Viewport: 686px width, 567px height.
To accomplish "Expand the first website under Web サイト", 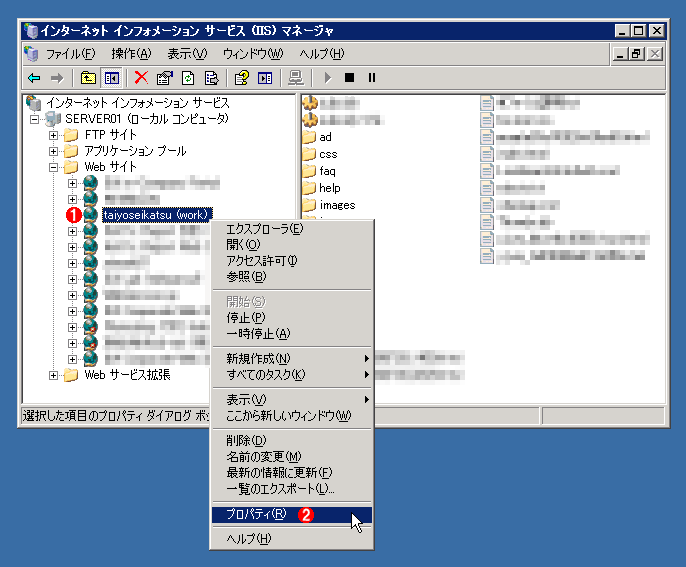I will coord(73,183).
